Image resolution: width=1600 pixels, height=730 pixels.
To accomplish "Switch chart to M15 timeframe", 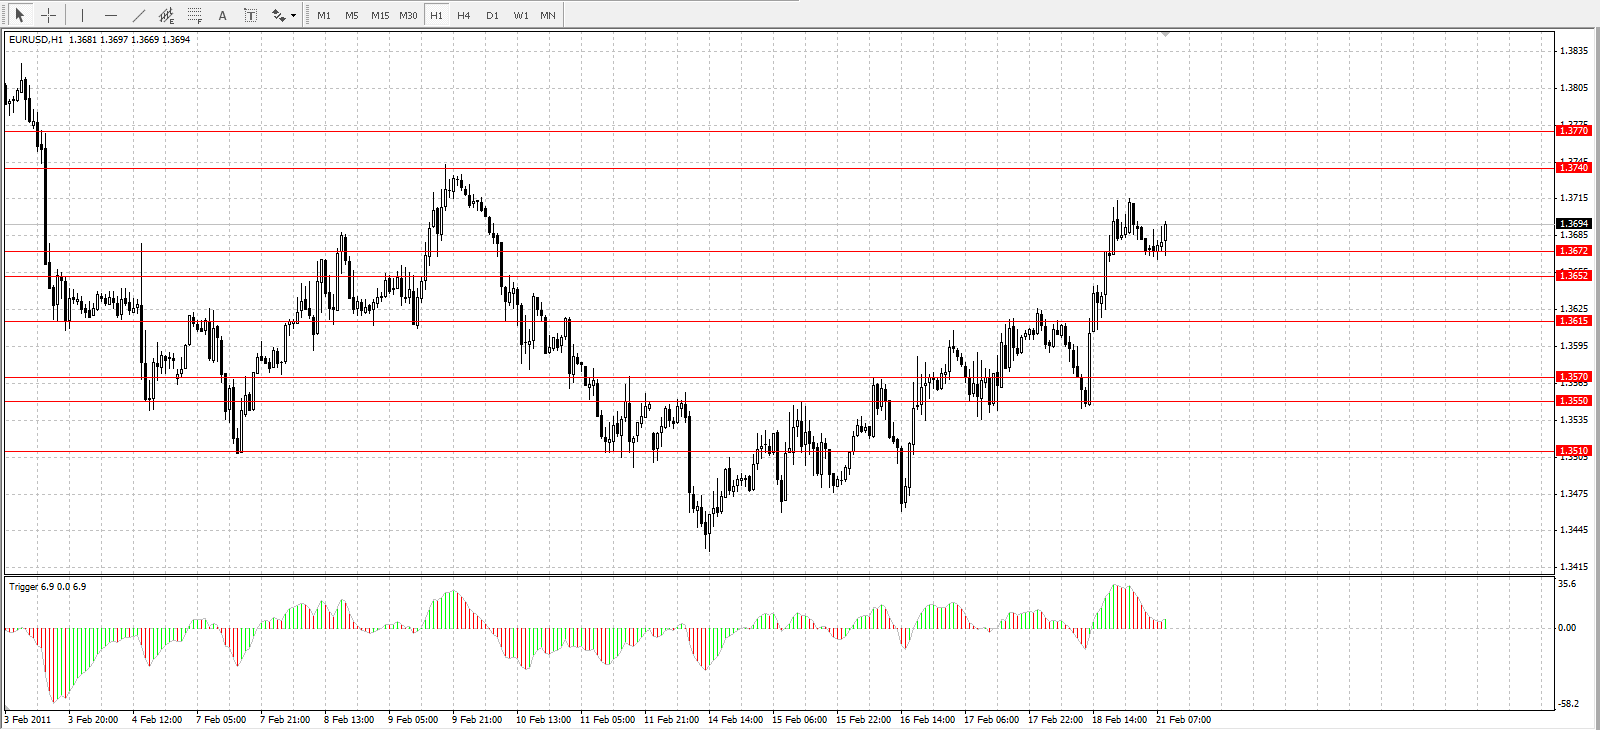I will 380,15.
